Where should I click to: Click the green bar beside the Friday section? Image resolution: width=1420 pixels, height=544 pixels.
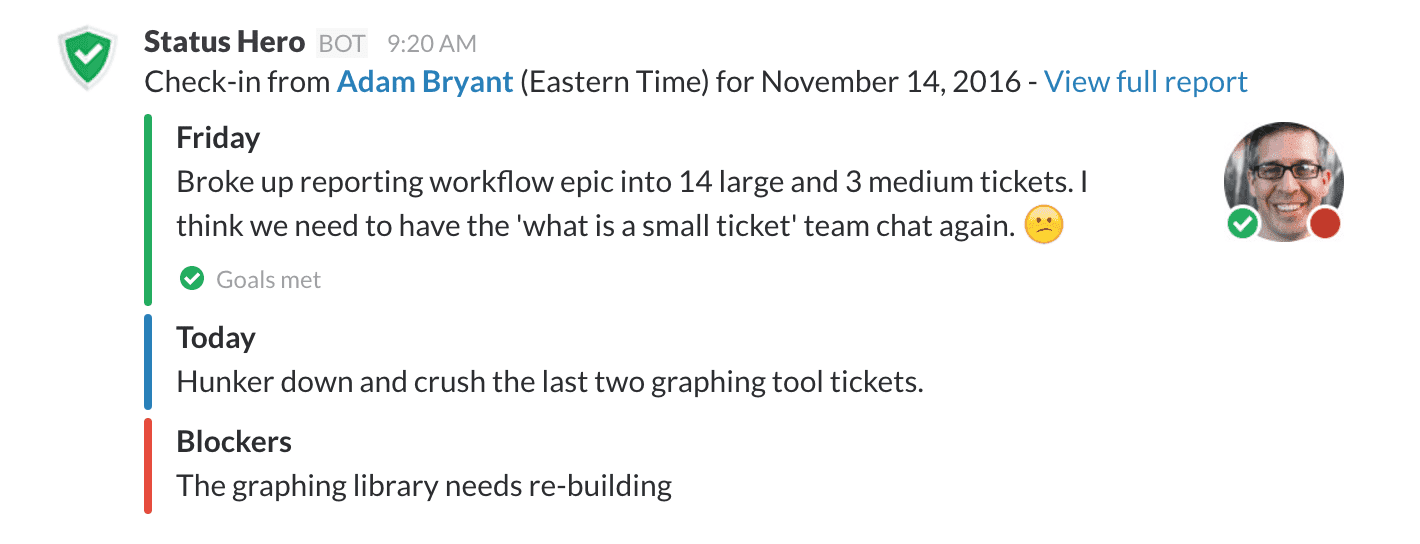(x=148, y=210)
